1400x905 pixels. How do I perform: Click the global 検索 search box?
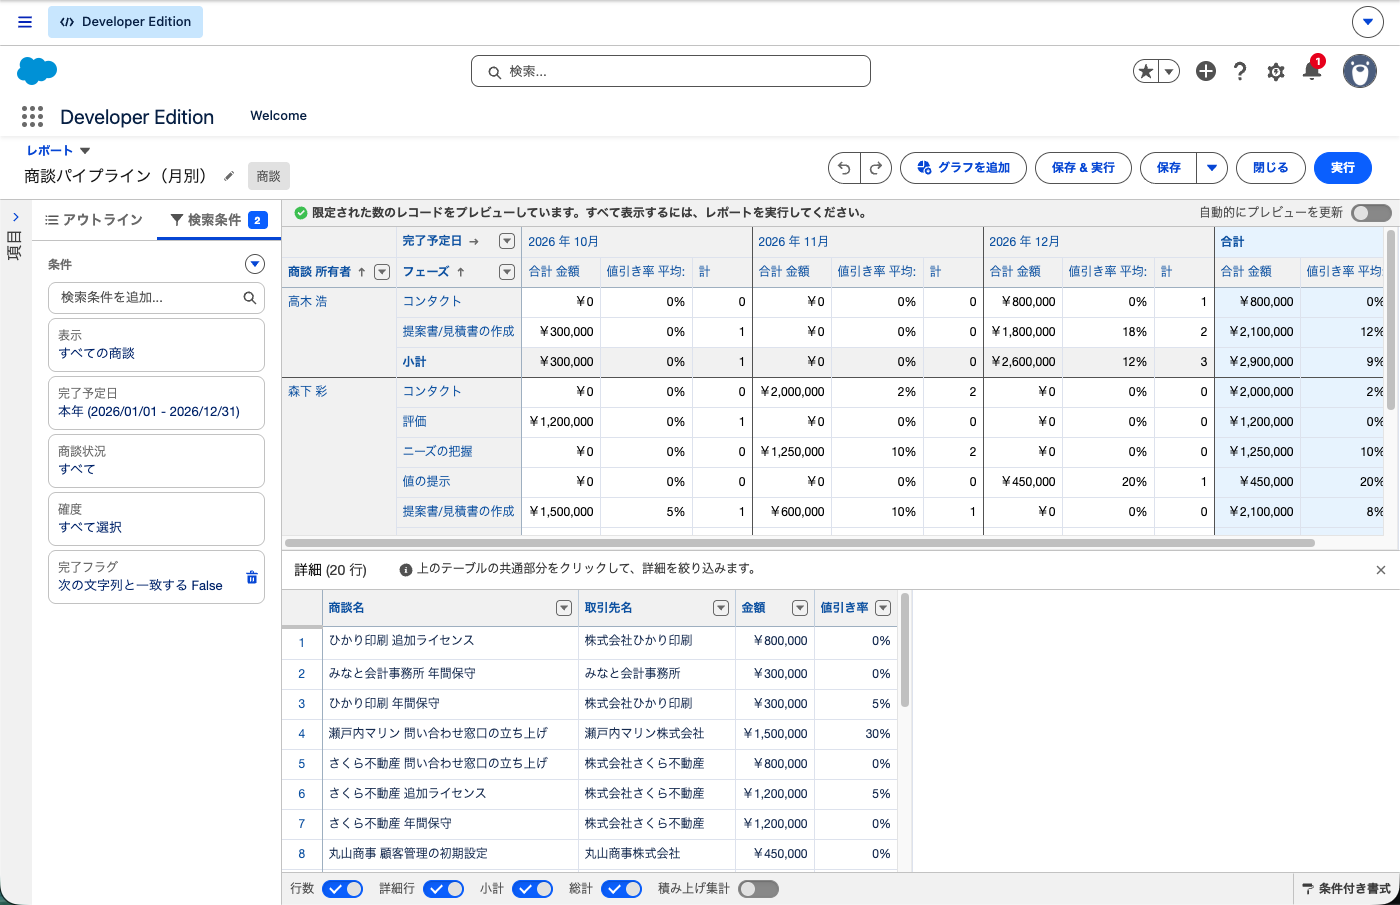pos(671,71)
